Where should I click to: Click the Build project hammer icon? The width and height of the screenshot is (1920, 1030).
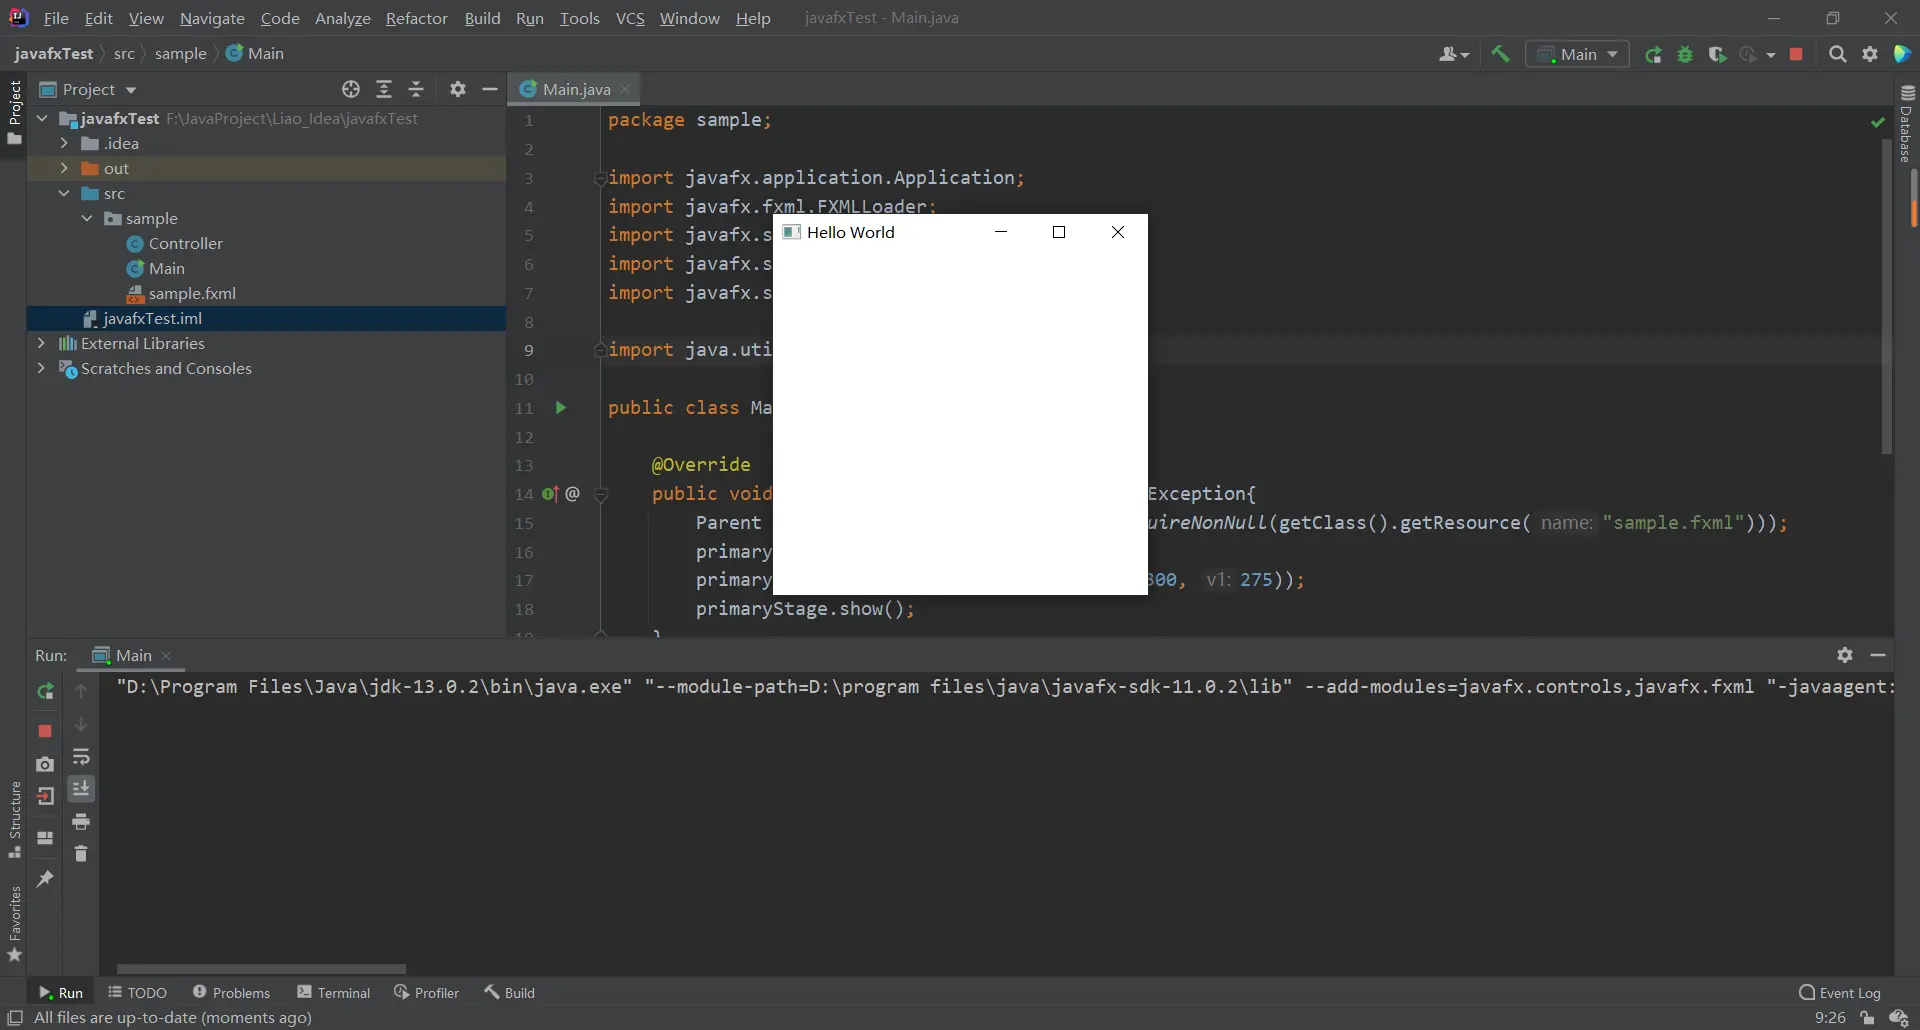[x=1500, y=55]
